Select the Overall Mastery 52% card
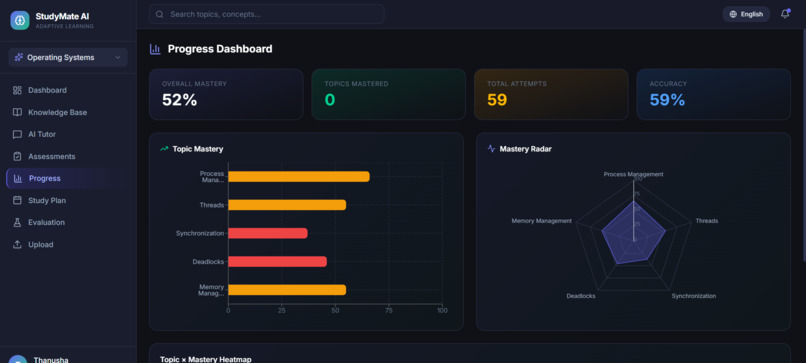The height and width of the screenshot is (363, 806). pos(226,94)
